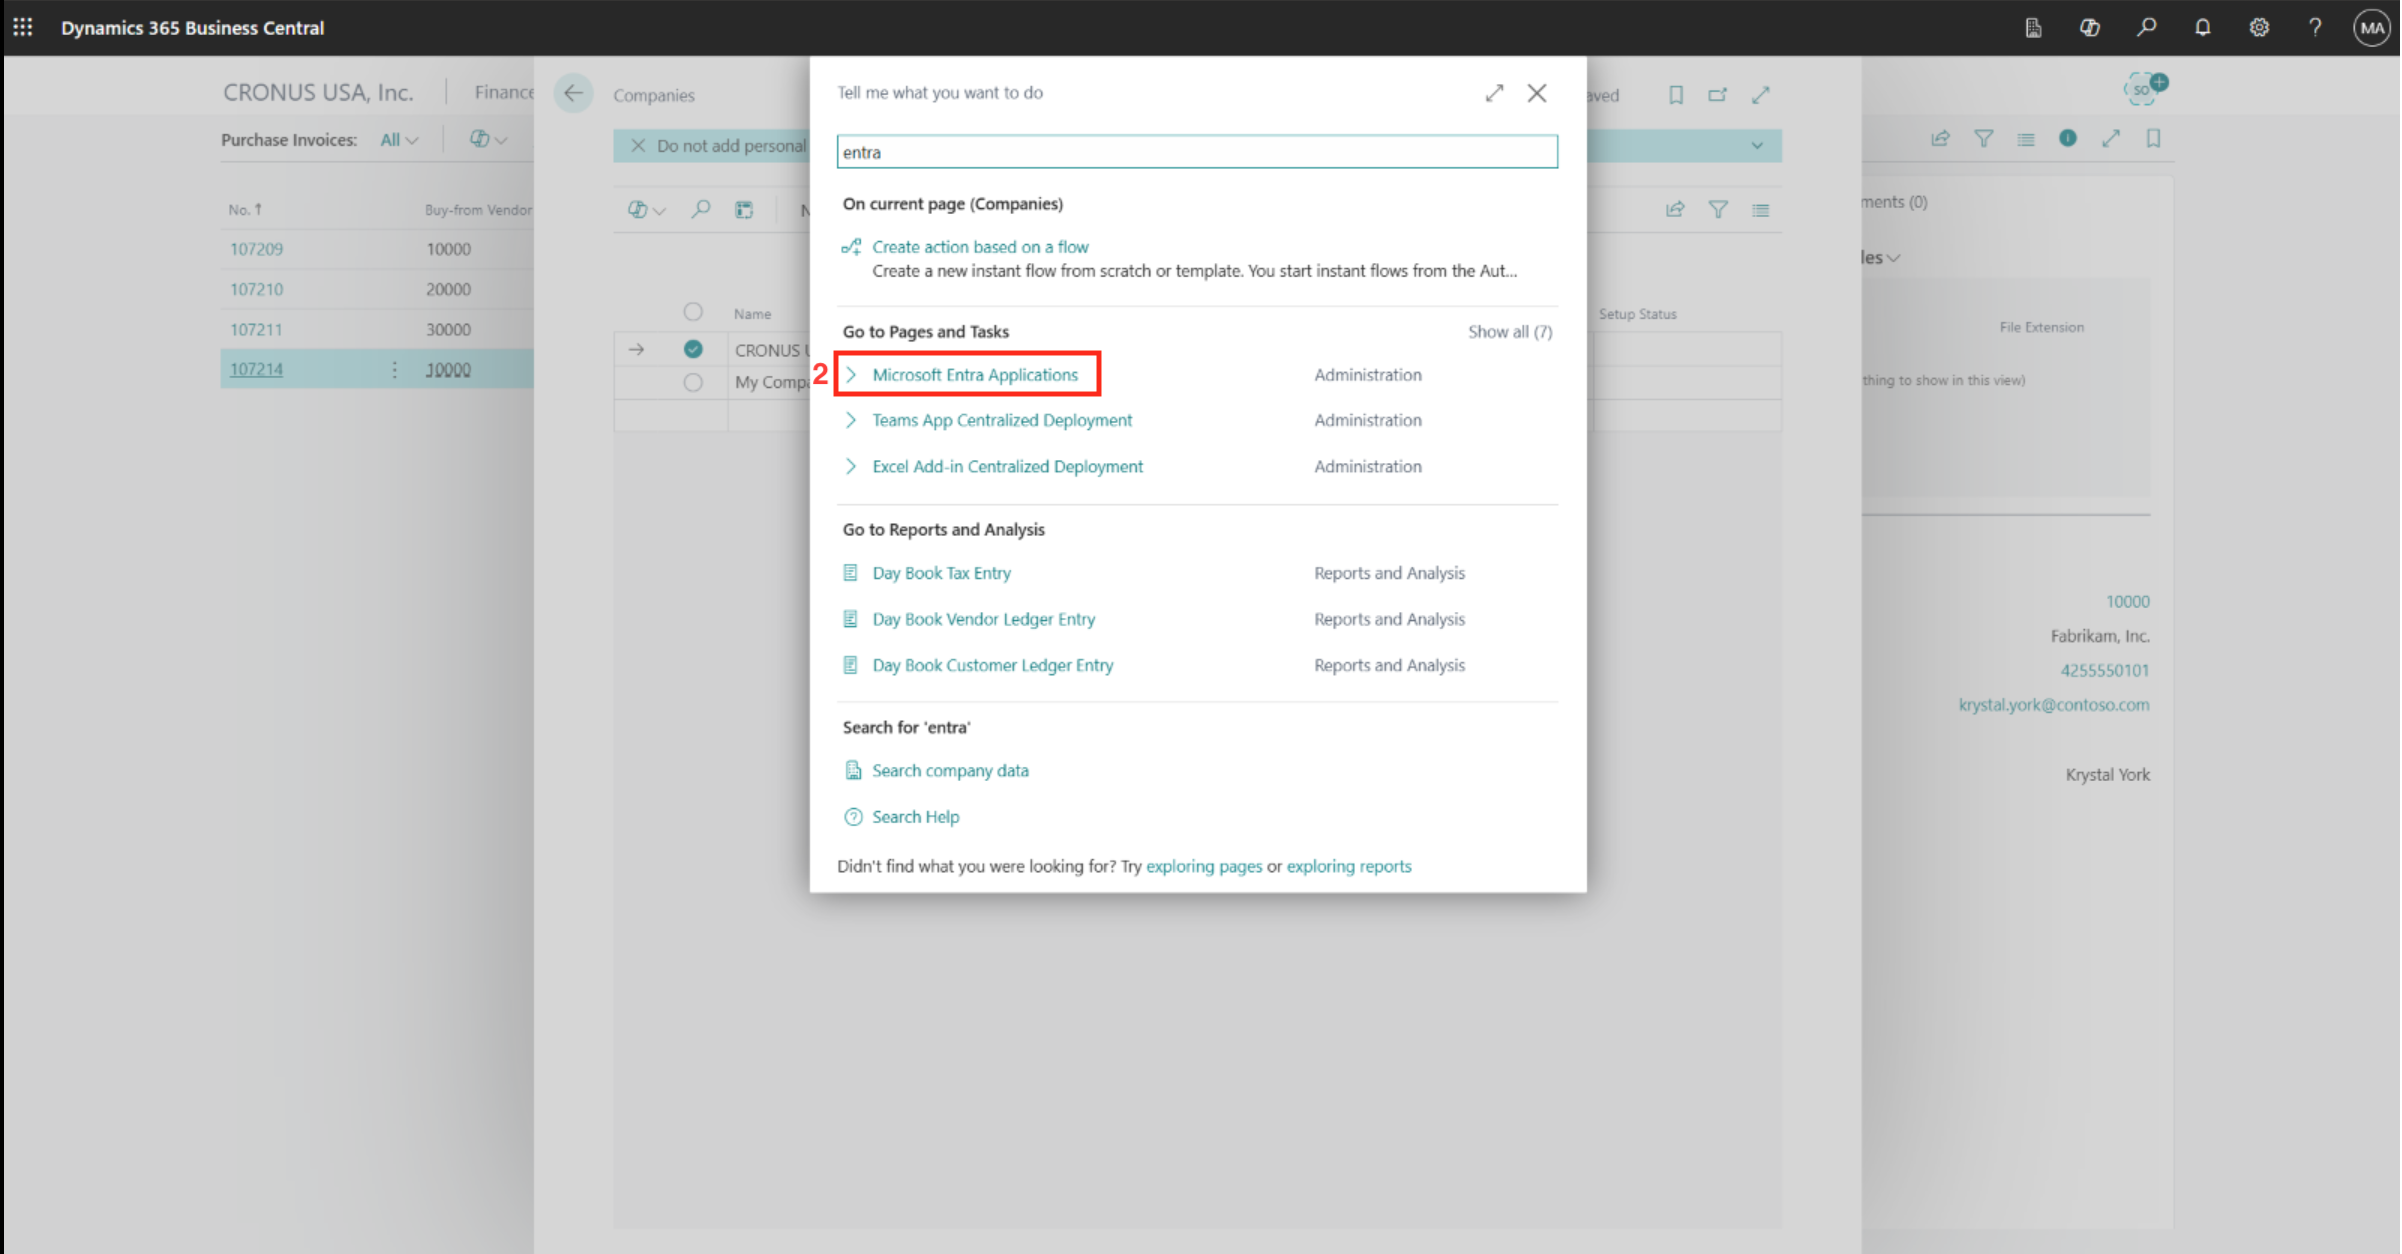Viewport: 2402px width, 1254px height.
Task: Expand the Tell Me dialog to full size
Action: pos(1494,93)
